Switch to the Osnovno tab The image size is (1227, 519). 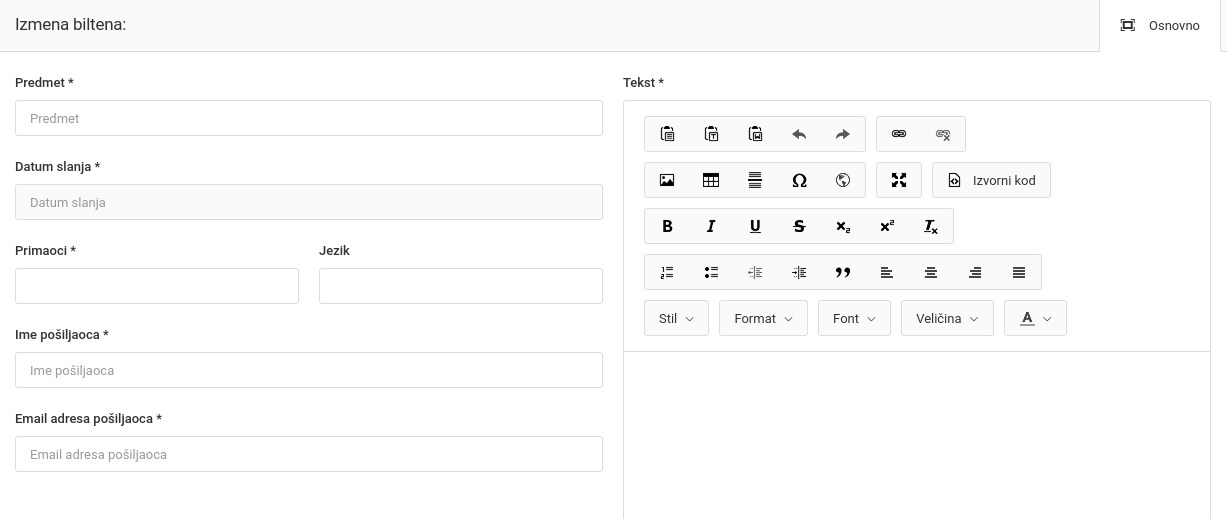pyautogui.click(x=1160, y=26)
